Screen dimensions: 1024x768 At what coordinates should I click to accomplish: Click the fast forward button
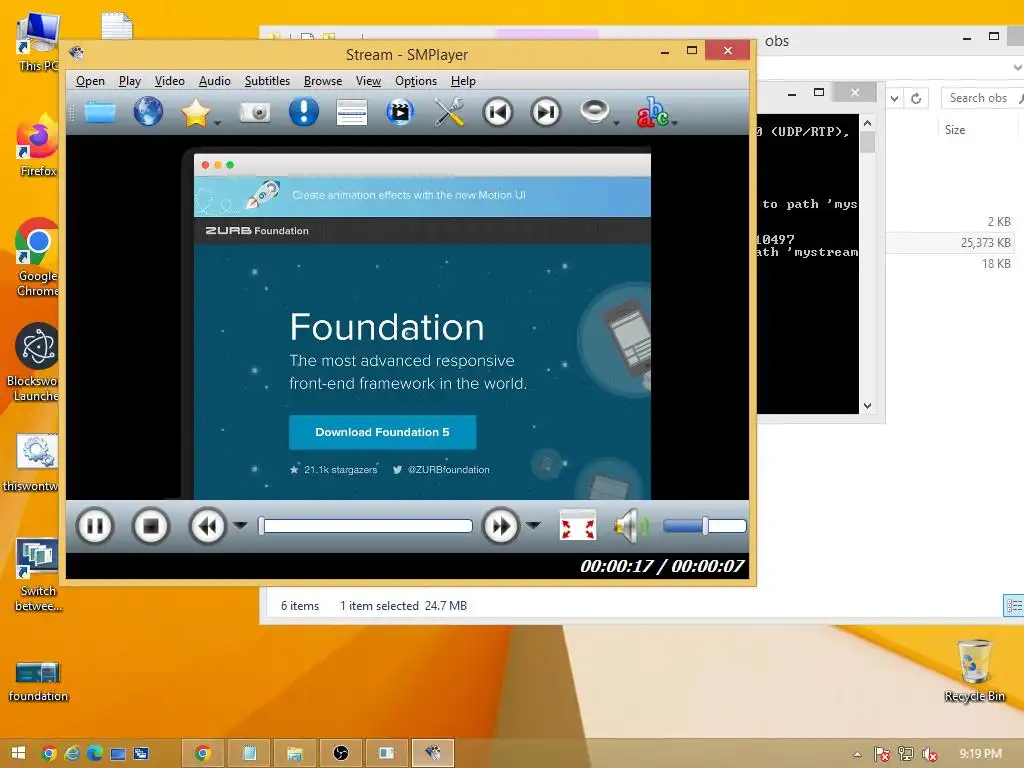point(501,526)
